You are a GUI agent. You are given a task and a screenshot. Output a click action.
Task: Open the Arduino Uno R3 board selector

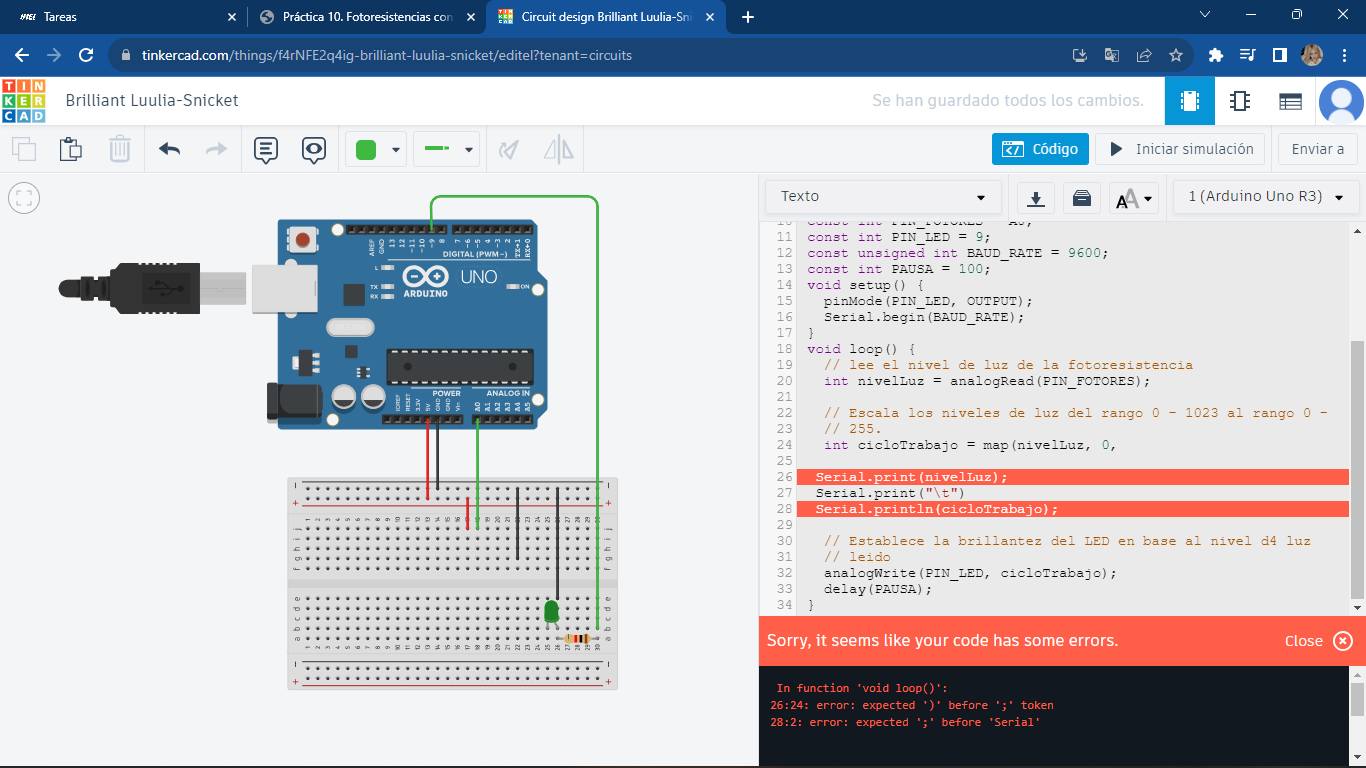pyautogui.click(x=1266, y=197)
